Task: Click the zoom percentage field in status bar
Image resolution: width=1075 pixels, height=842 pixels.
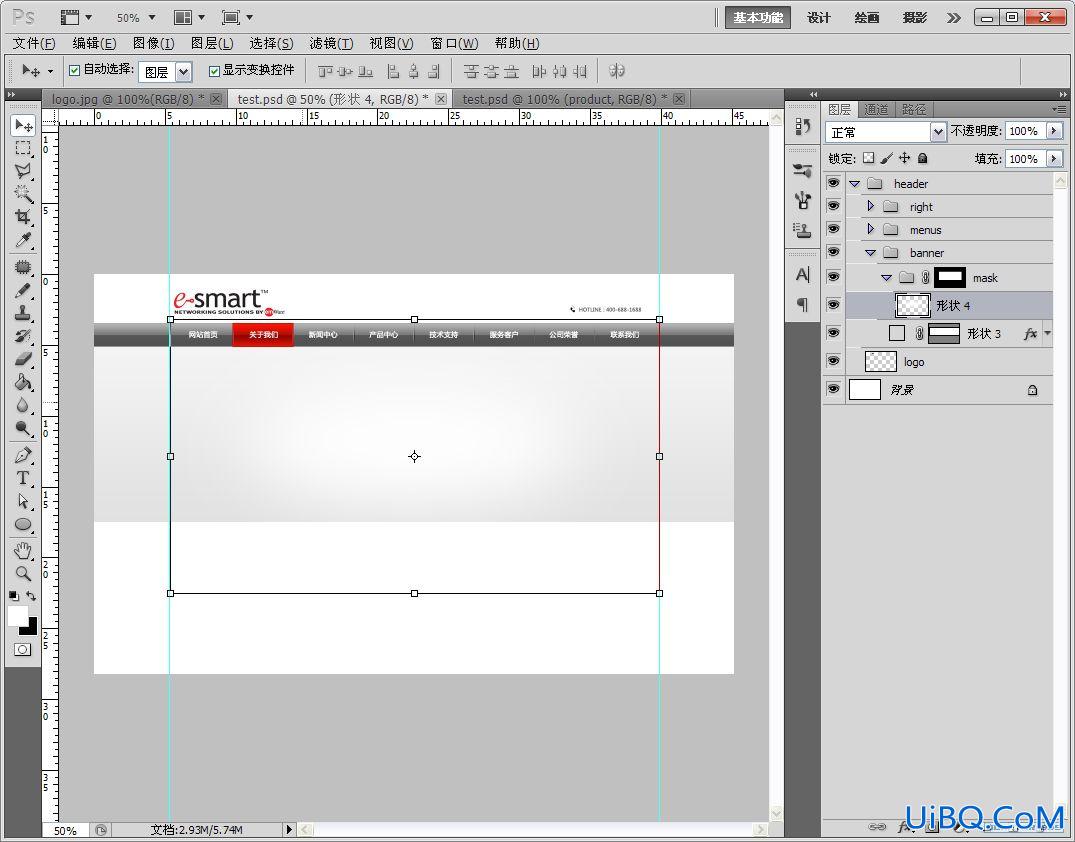Action: (65, 830)
